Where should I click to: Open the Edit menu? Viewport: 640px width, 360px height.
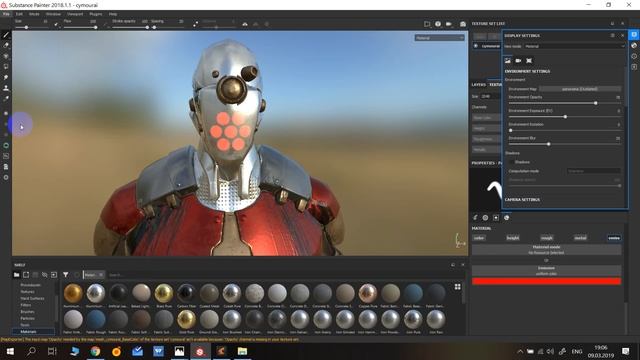point(19,14)
